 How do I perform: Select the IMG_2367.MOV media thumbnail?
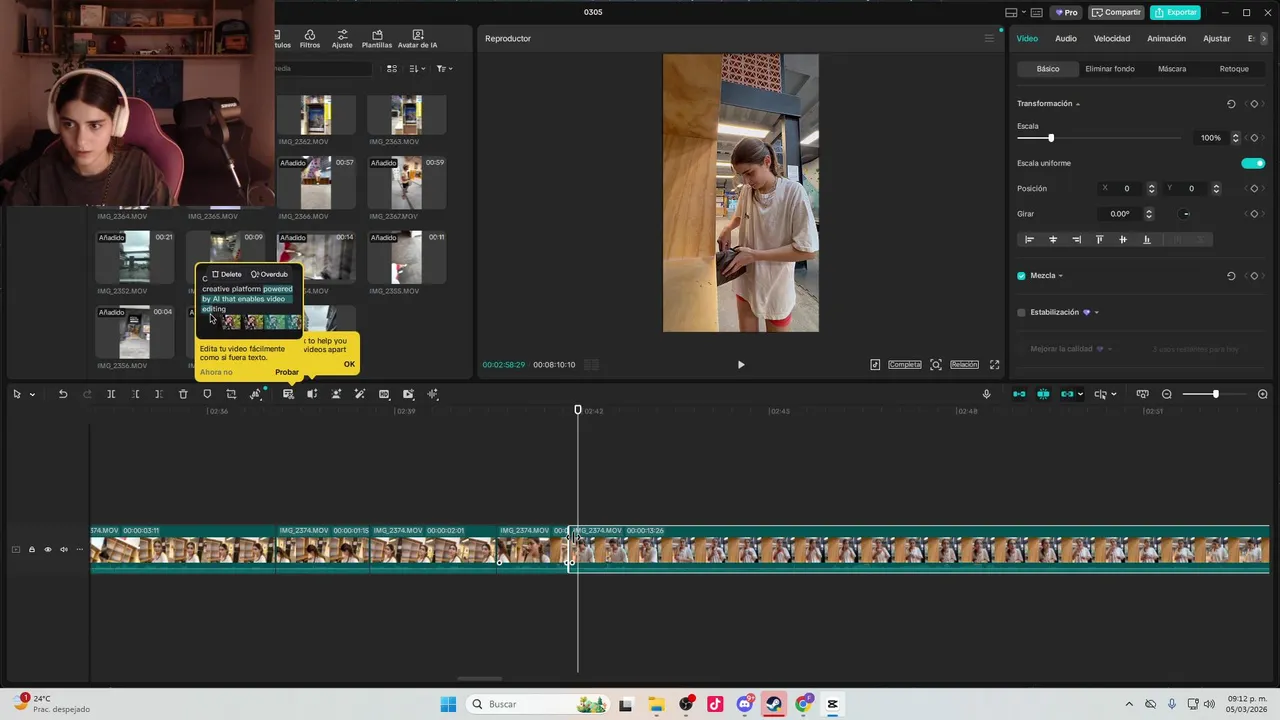click(406, 183)
